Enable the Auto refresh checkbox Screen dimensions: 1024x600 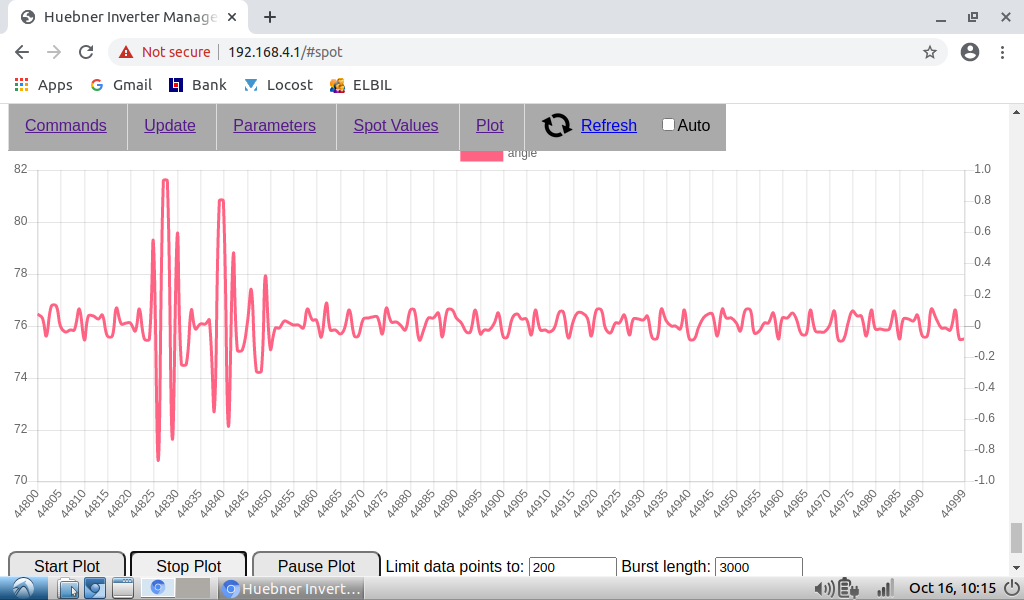tap(668, 125)
